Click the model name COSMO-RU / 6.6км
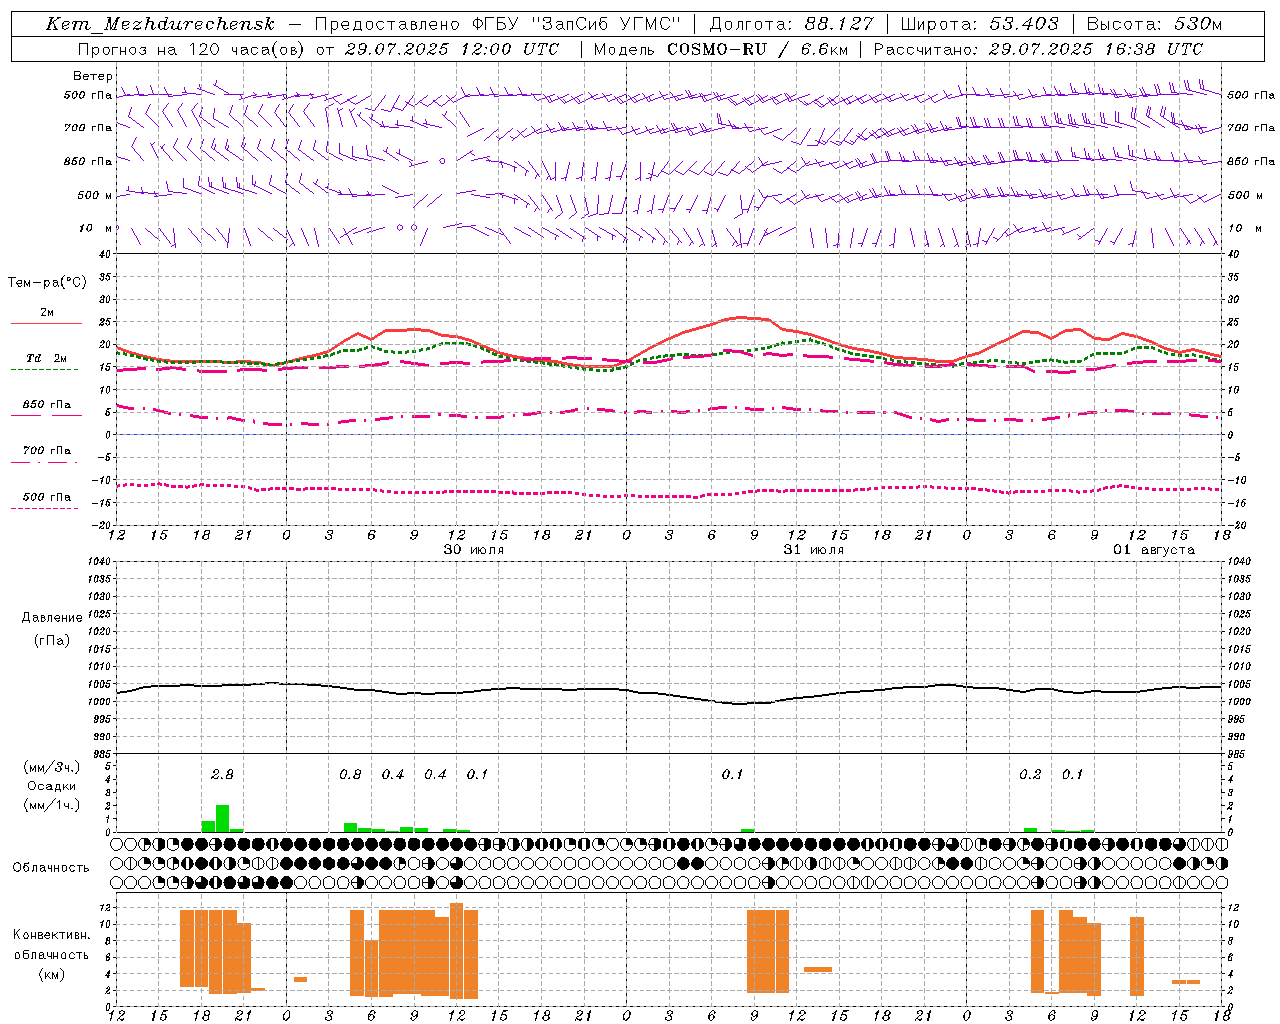 point(758,49)
